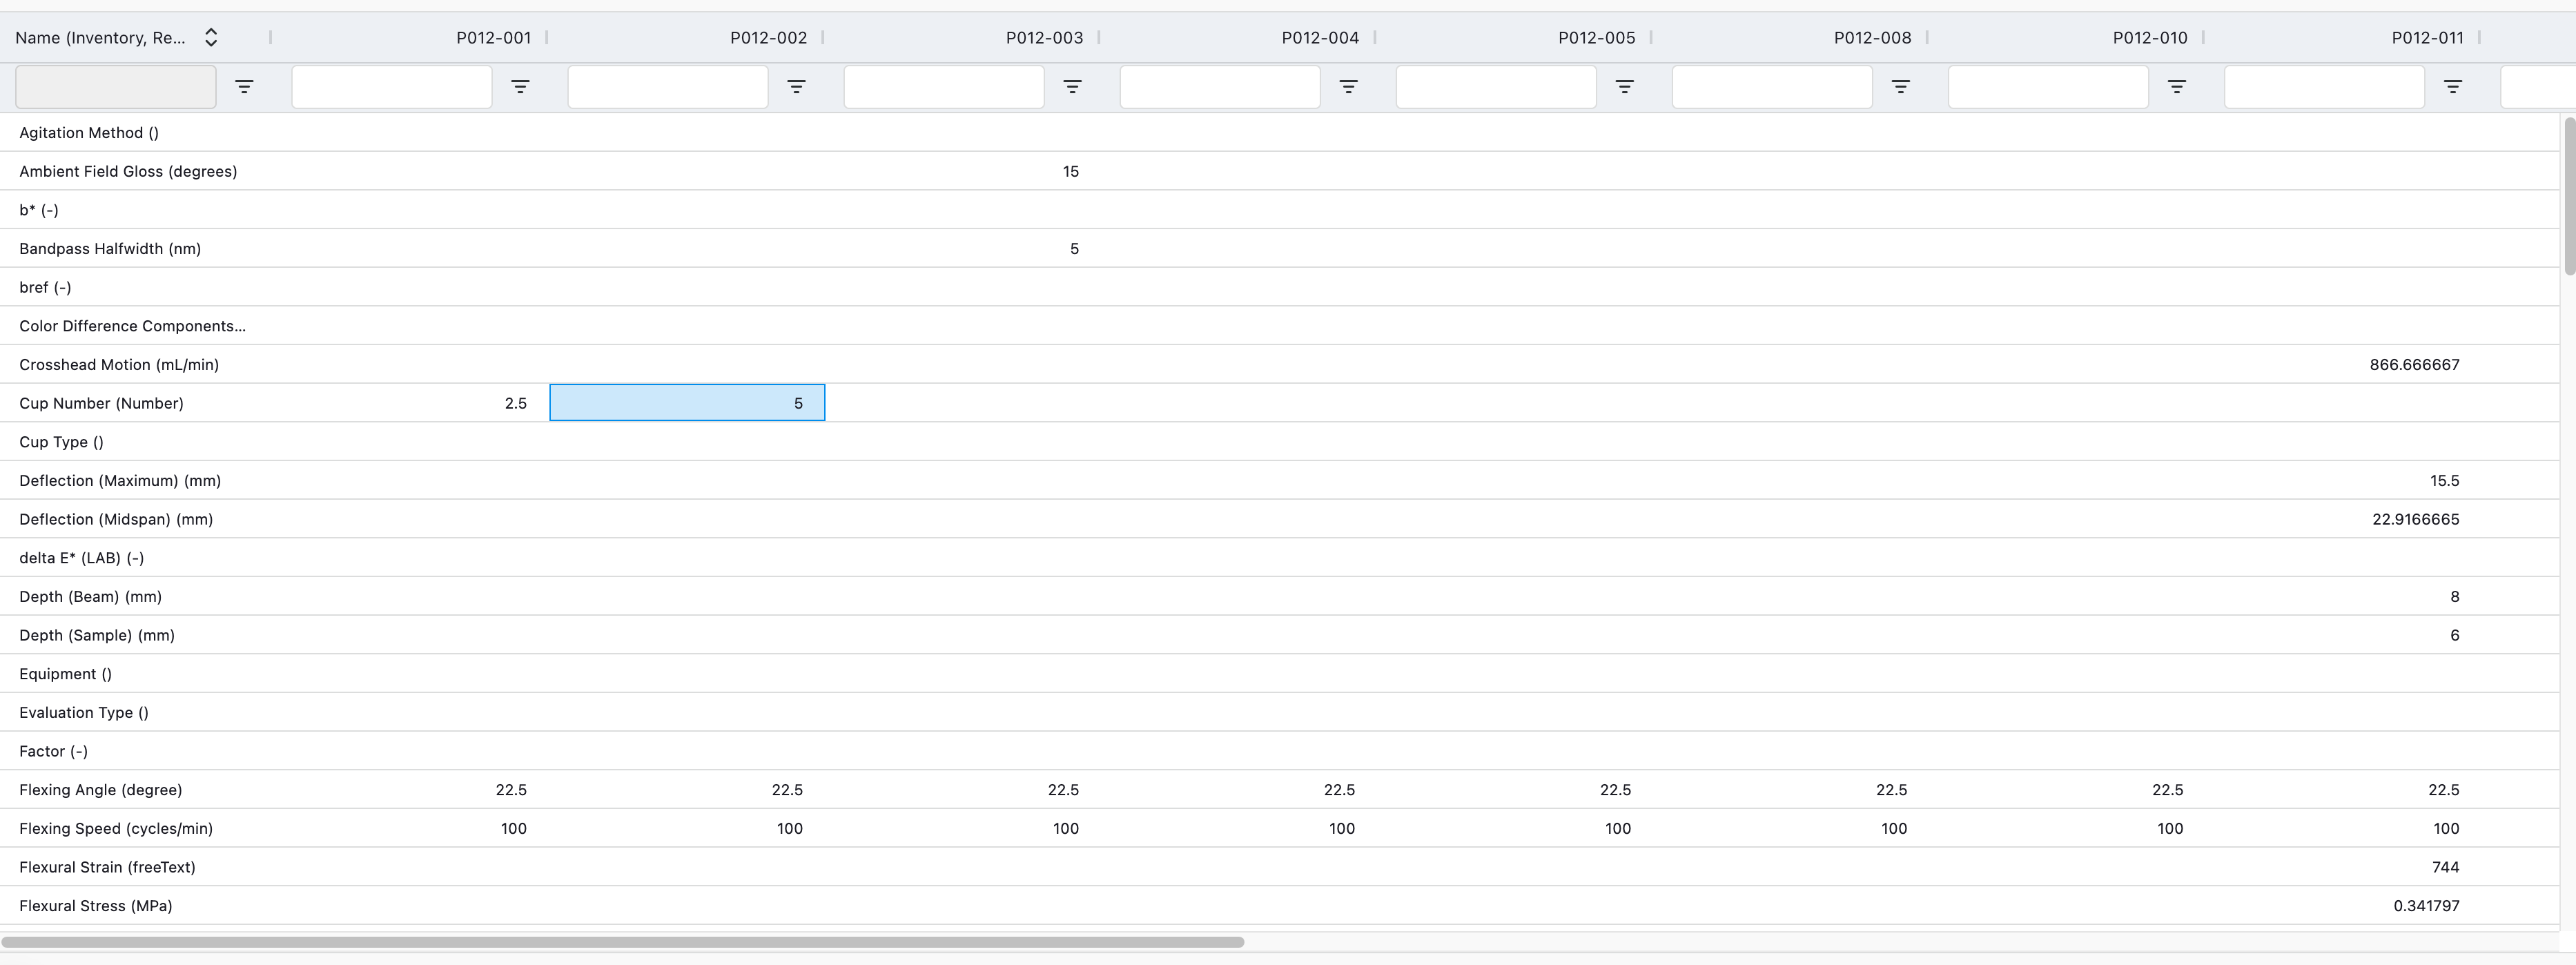Open filter menu for P012-002 column
The image size is (2576, 965).
[796, 87]
